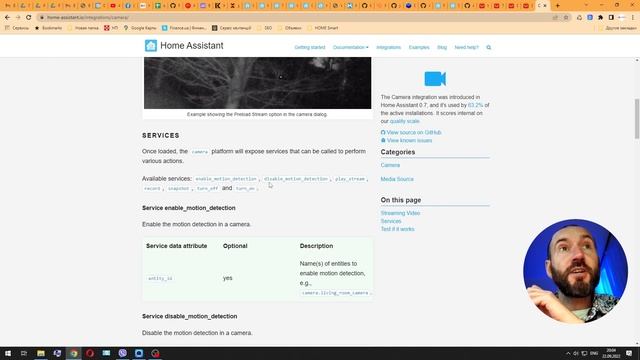Open Task View on the taskbar
Viewport: 640px width, 360px height.
(24, 353)
